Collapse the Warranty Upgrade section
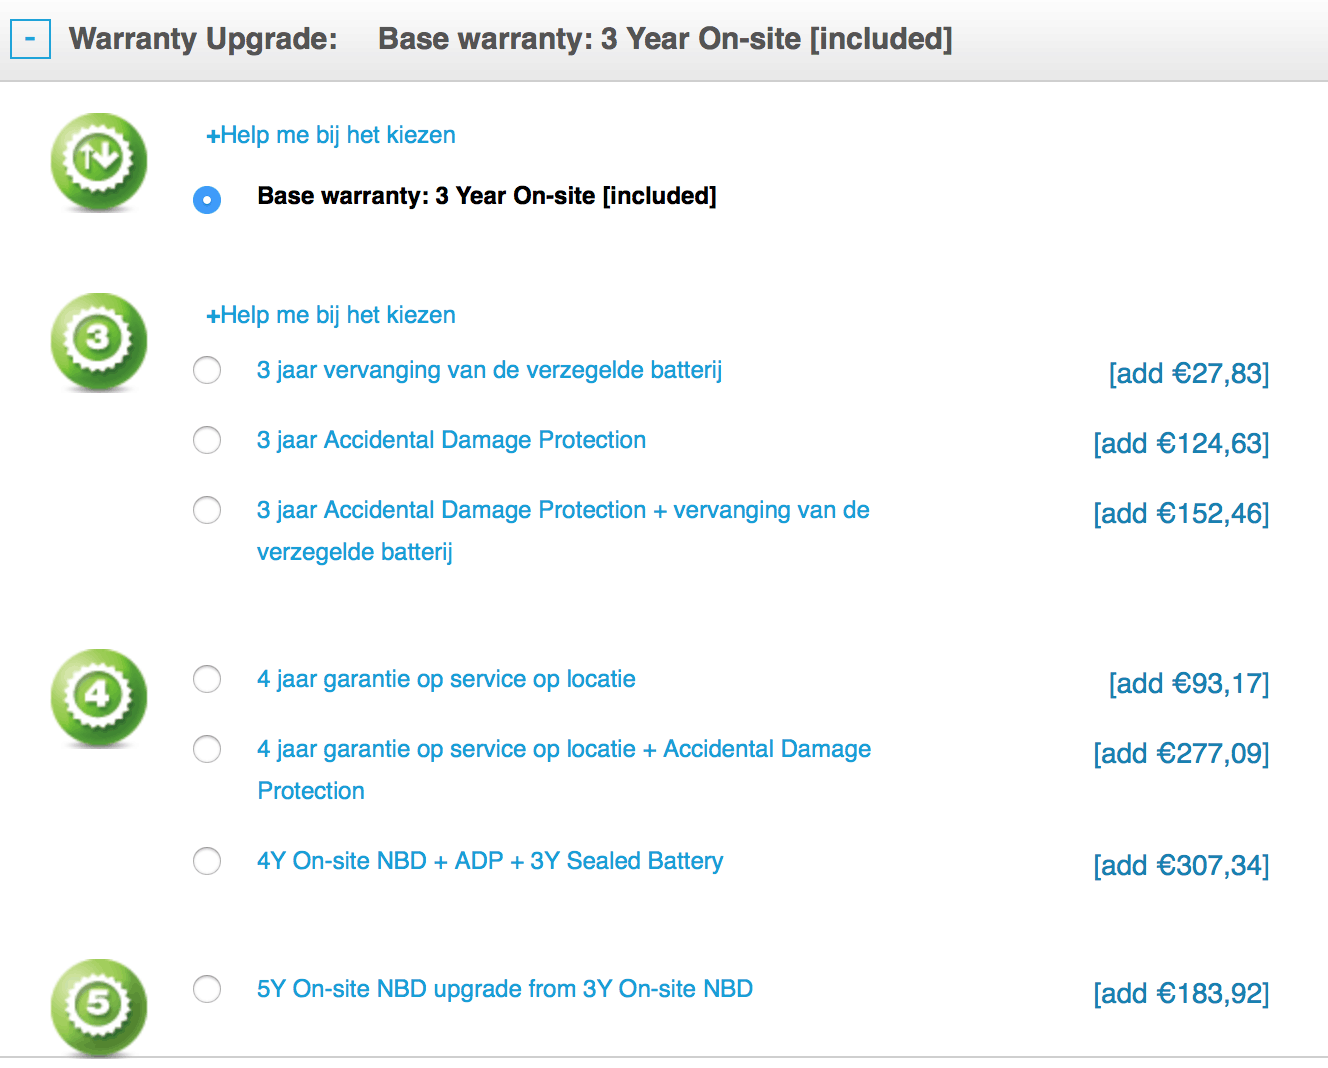 click(x=30, y=39)
